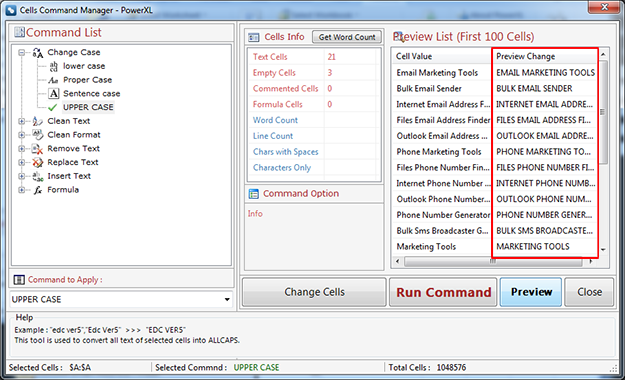Select the Proper Case command
This screenshot has height=380, width=625.
[x=87, y=80]
